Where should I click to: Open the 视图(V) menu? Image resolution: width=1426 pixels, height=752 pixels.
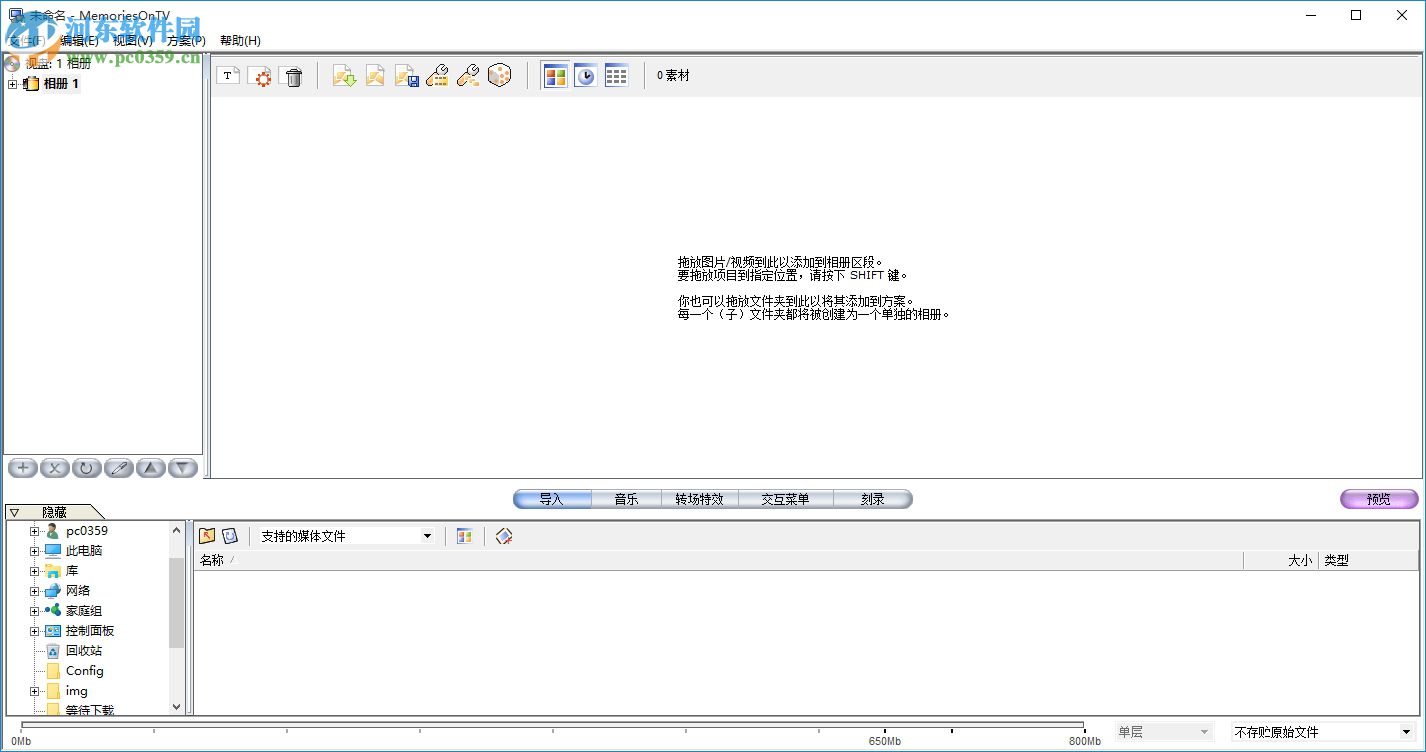pyautogui.click(x=133, y=41)
